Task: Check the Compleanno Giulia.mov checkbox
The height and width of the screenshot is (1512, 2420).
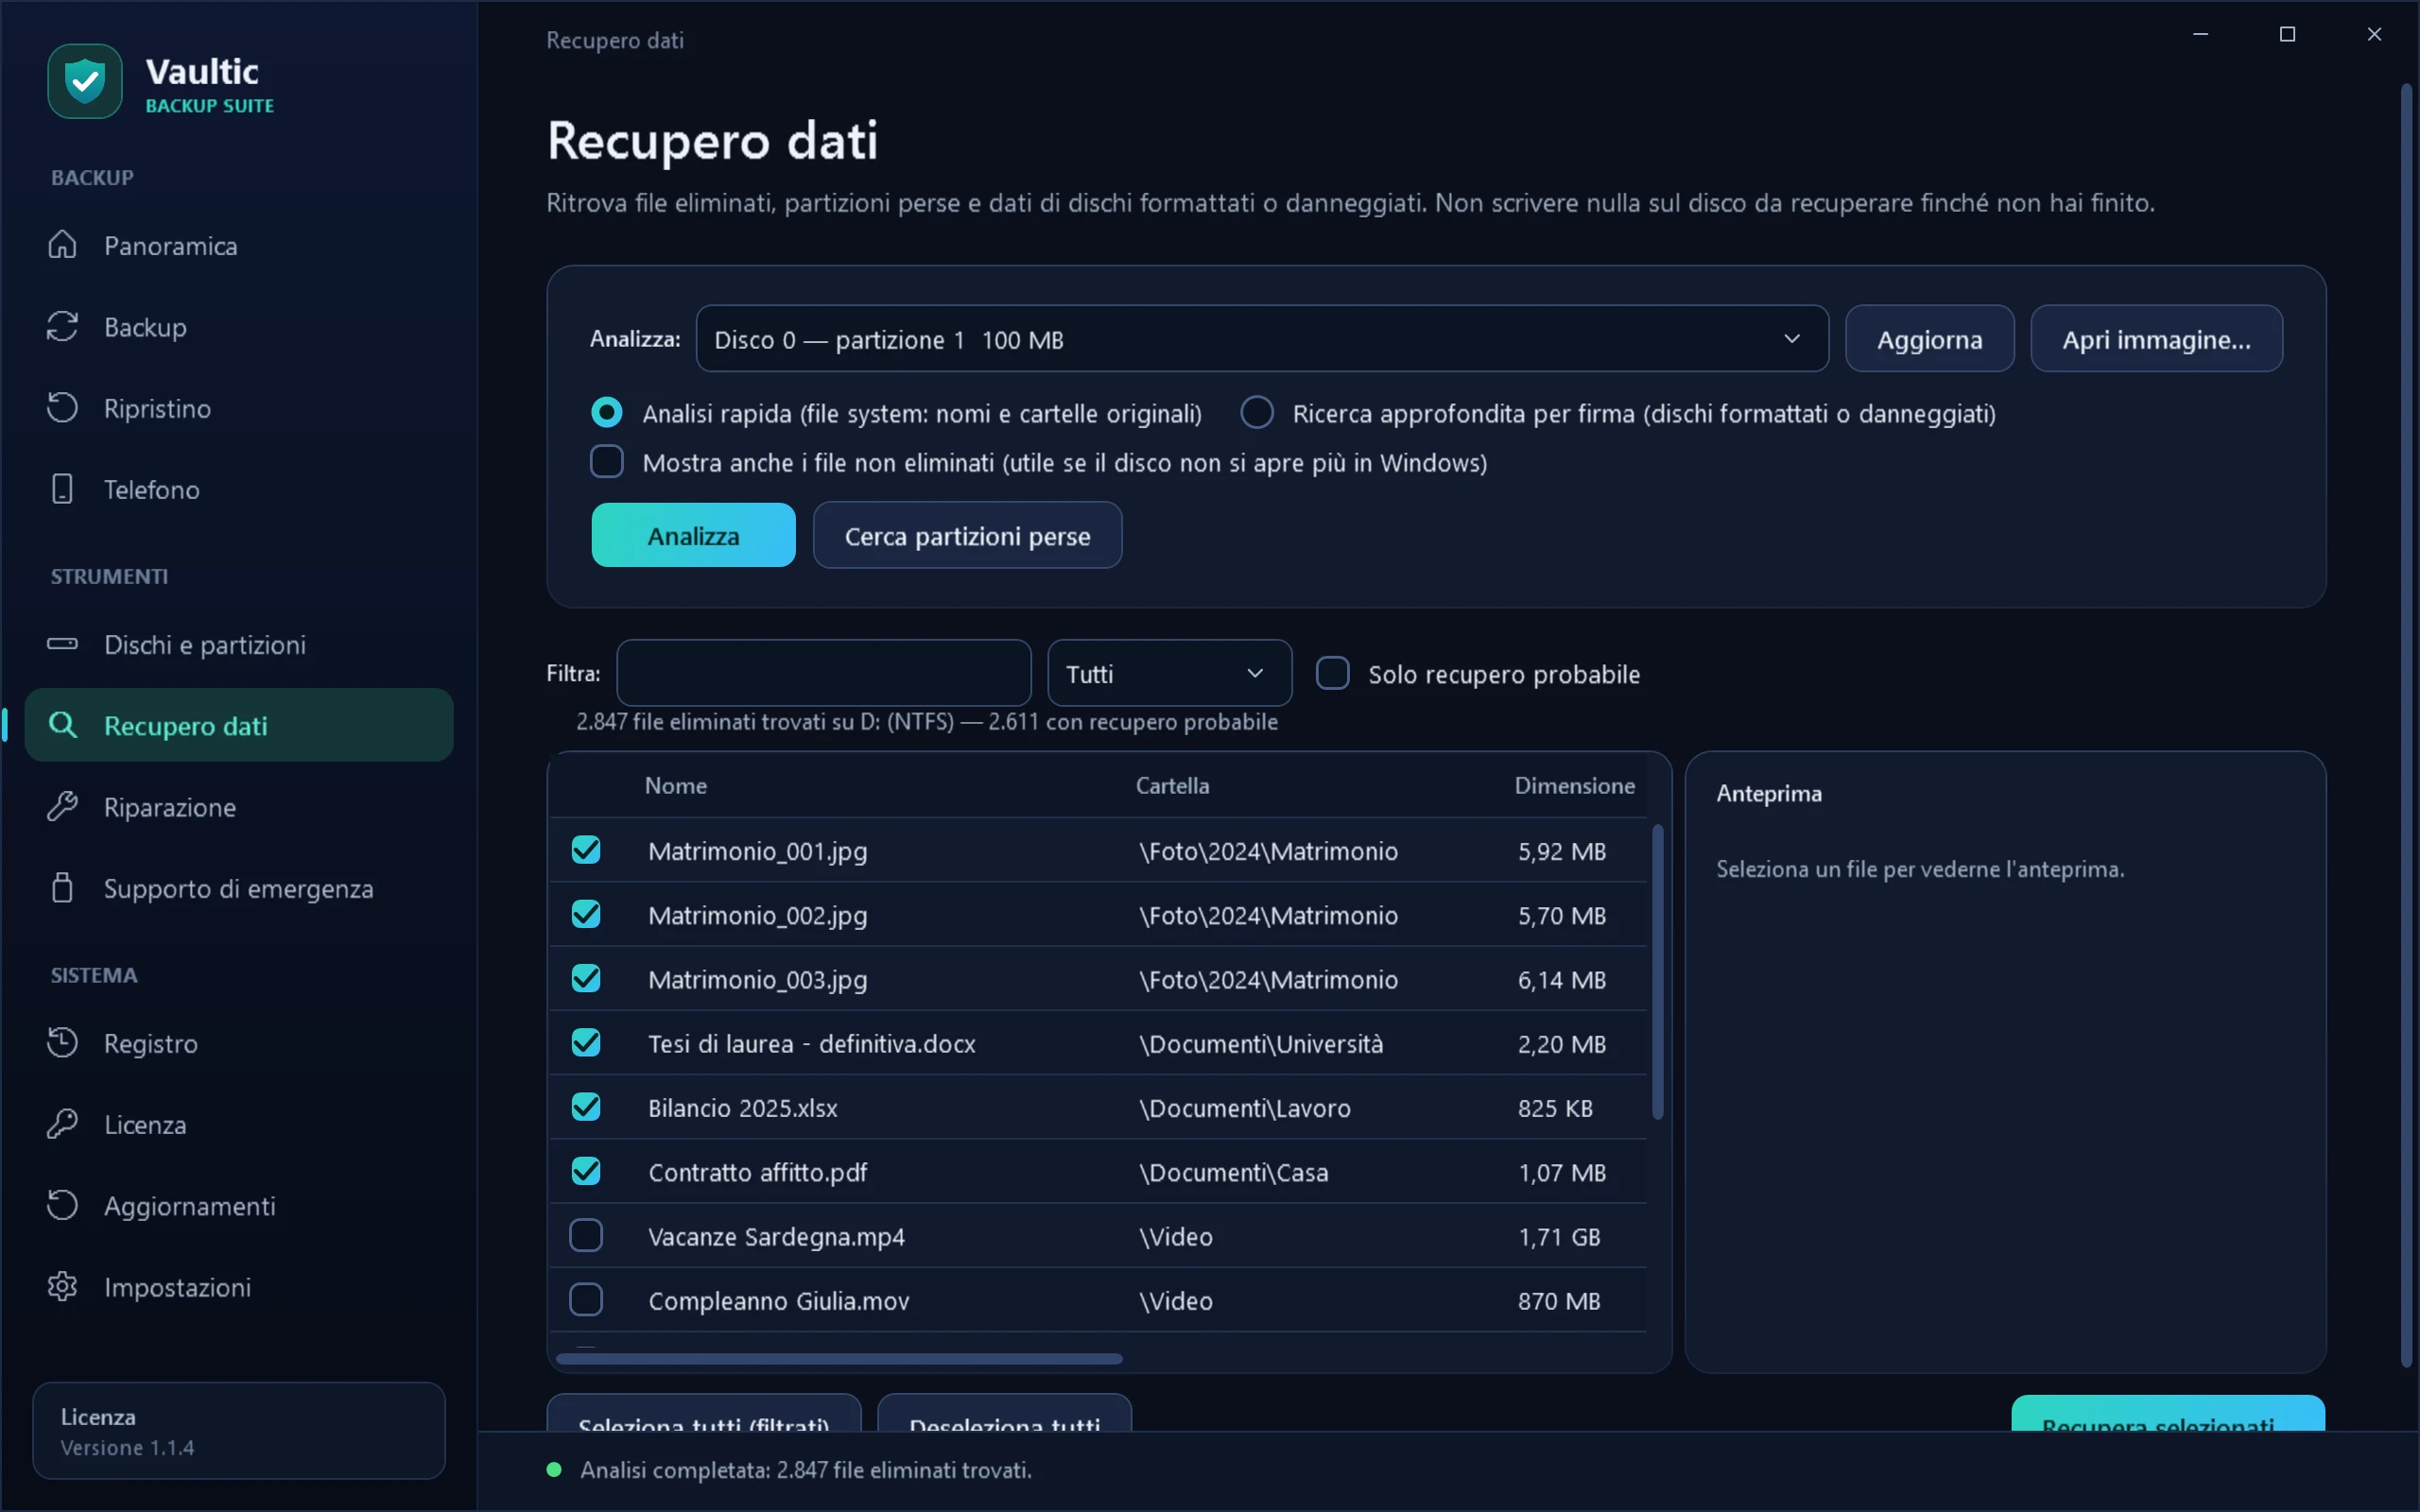Action: pos(586,1300)
